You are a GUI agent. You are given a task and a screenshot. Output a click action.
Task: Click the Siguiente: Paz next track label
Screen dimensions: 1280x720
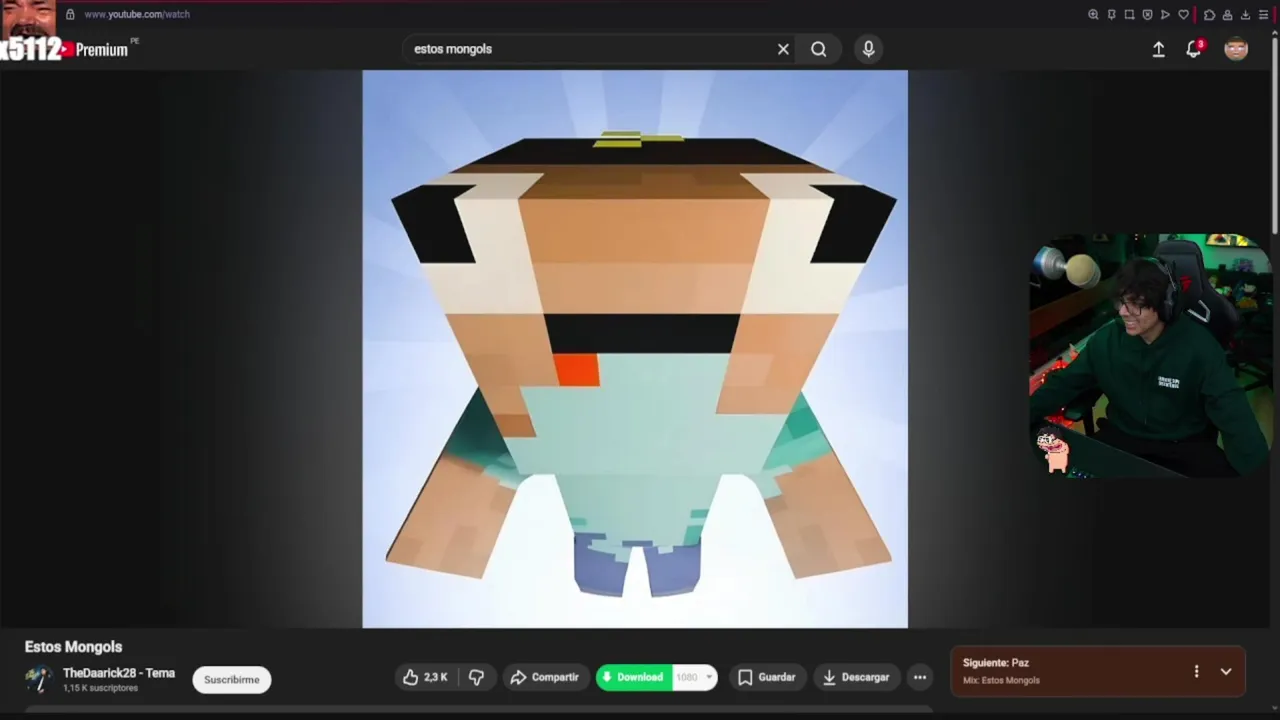tap(996, 663)
